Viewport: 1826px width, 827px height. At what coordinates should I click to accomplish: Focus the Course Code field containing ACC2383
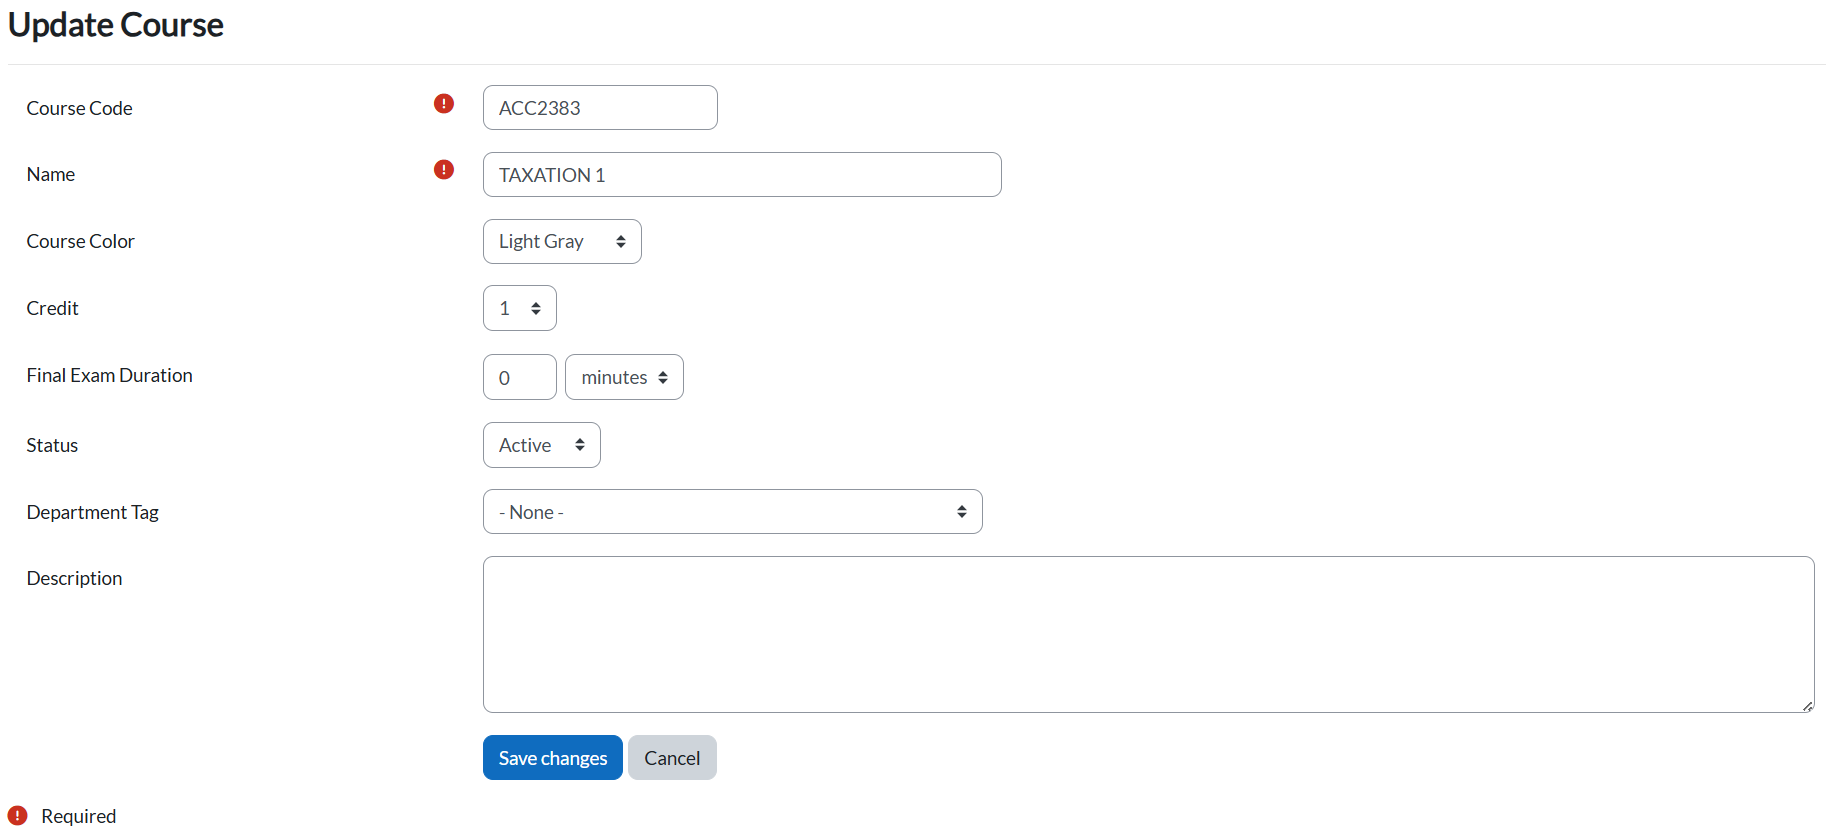(x=600, y=108)
